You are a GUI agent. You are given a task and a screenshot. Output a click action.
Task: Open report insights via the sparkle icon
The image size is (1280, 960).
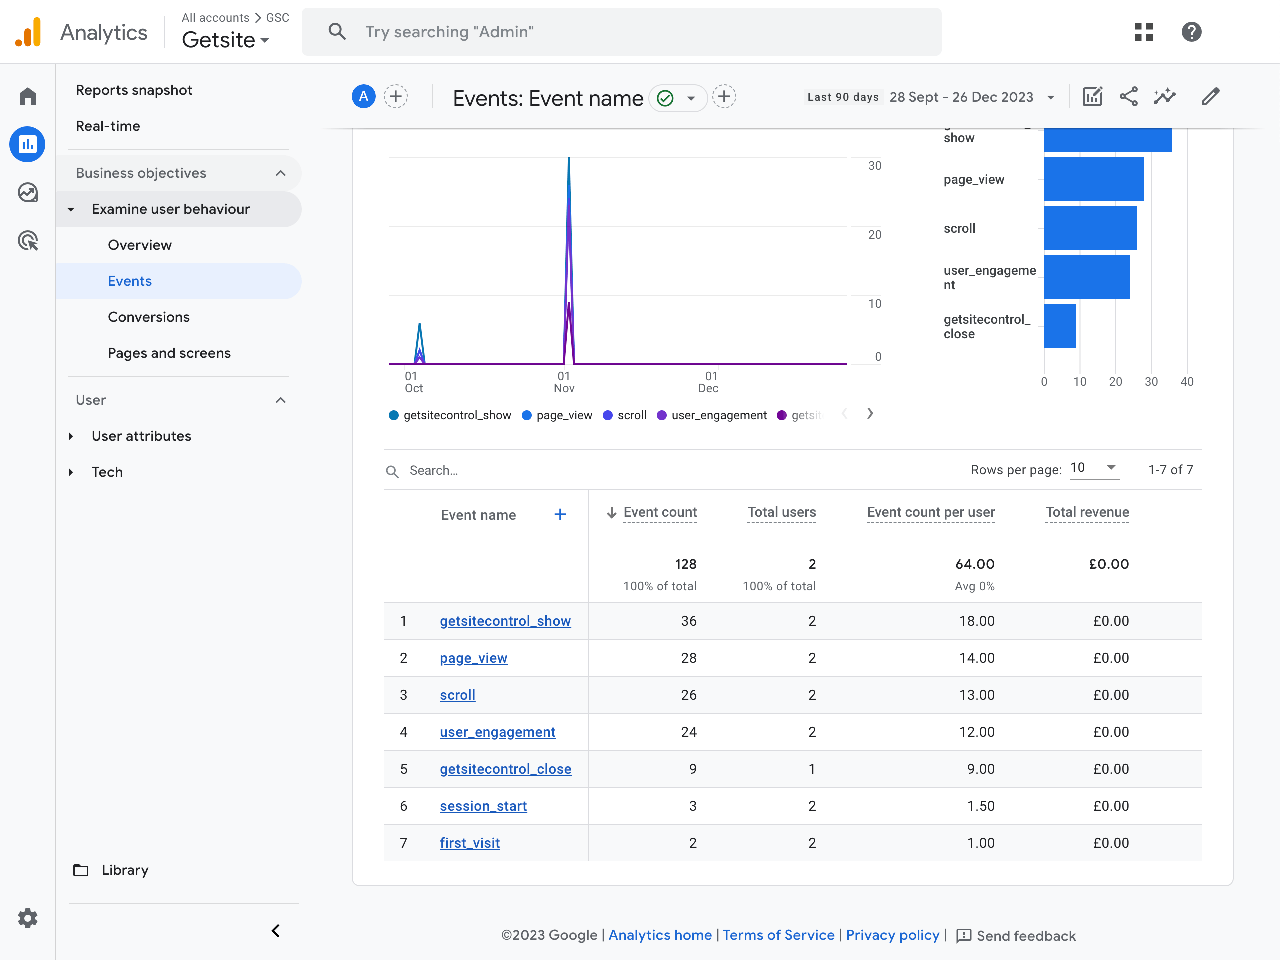(x=1164, y=96)
